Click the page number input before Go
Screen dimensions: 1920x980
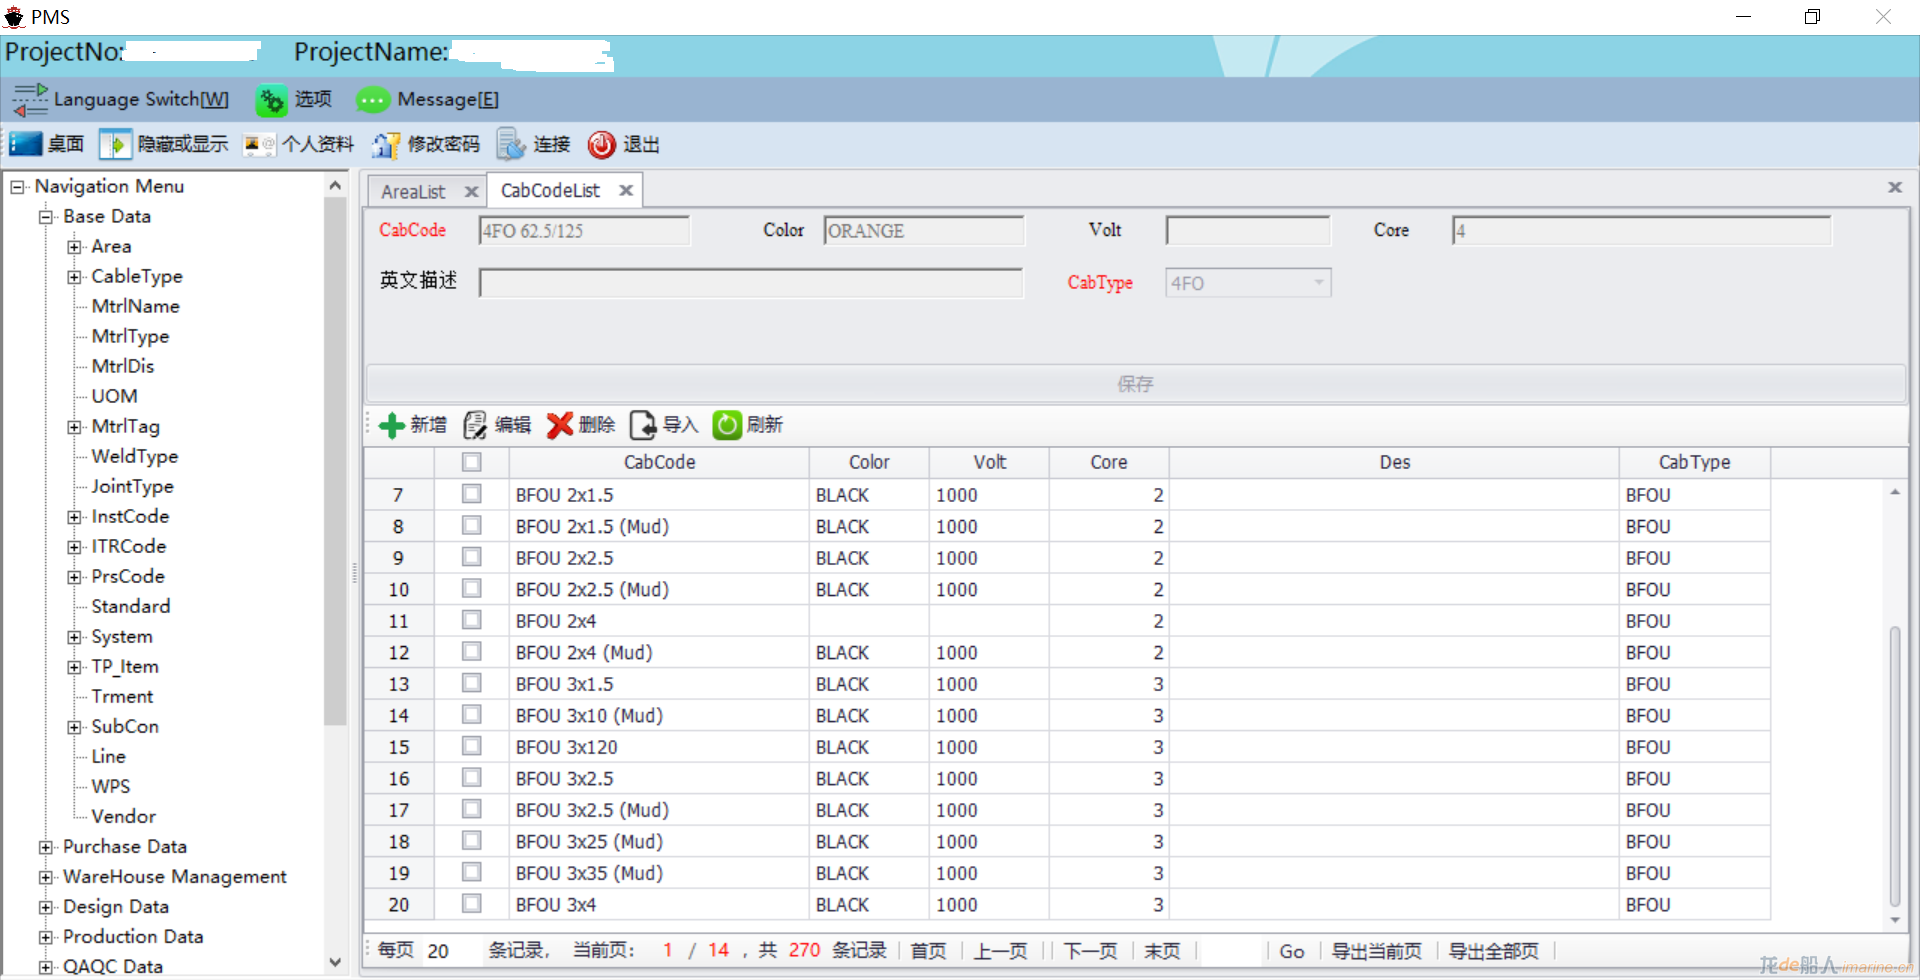(x=1233, y=951)
